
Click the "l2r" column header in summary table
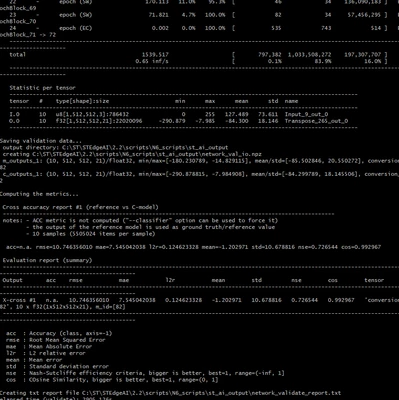coord(170,280)
